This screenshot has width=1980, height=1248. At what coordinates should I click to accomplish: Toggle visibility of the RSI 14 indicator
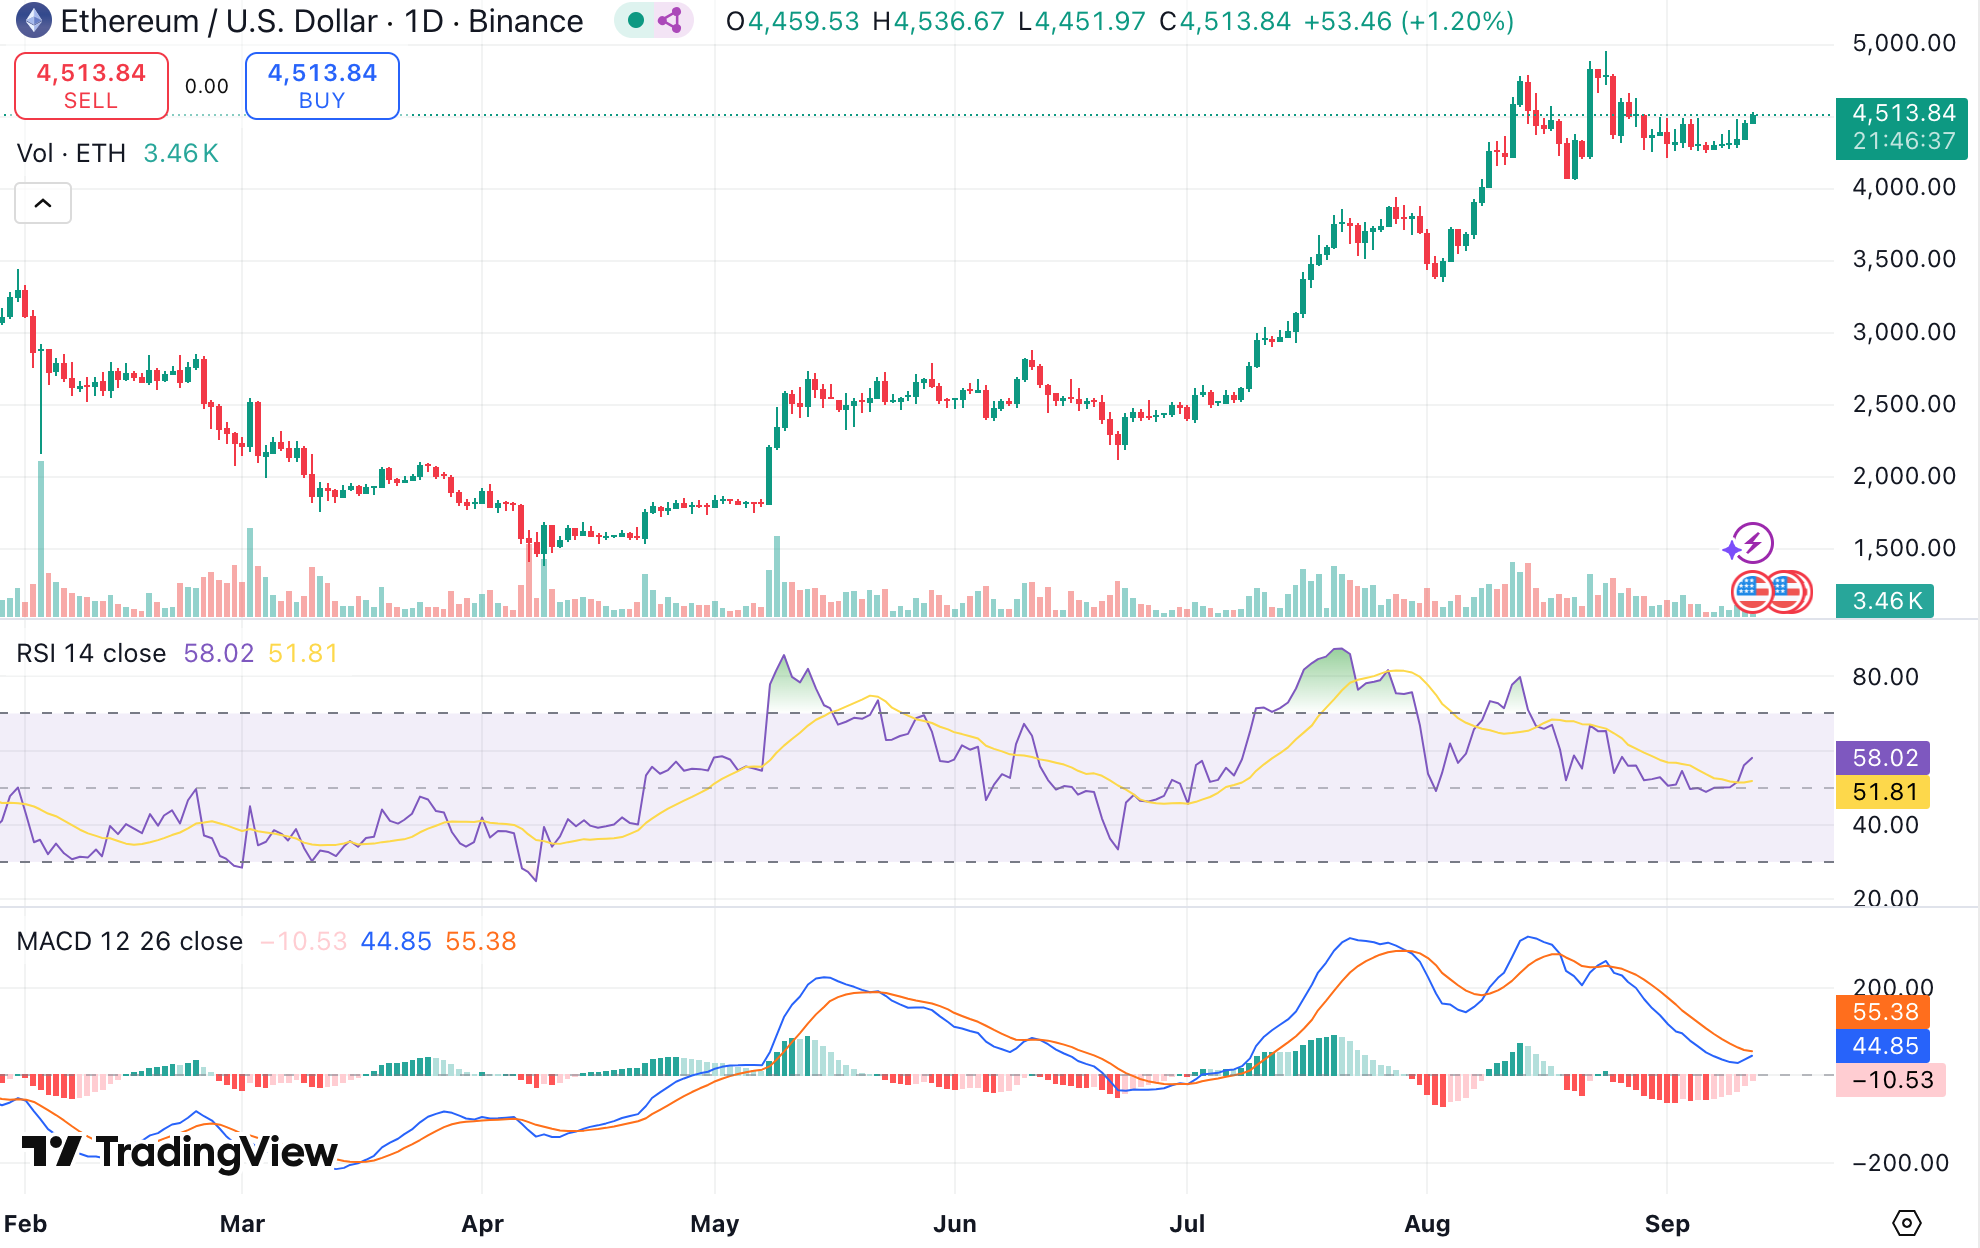point(92,652)
